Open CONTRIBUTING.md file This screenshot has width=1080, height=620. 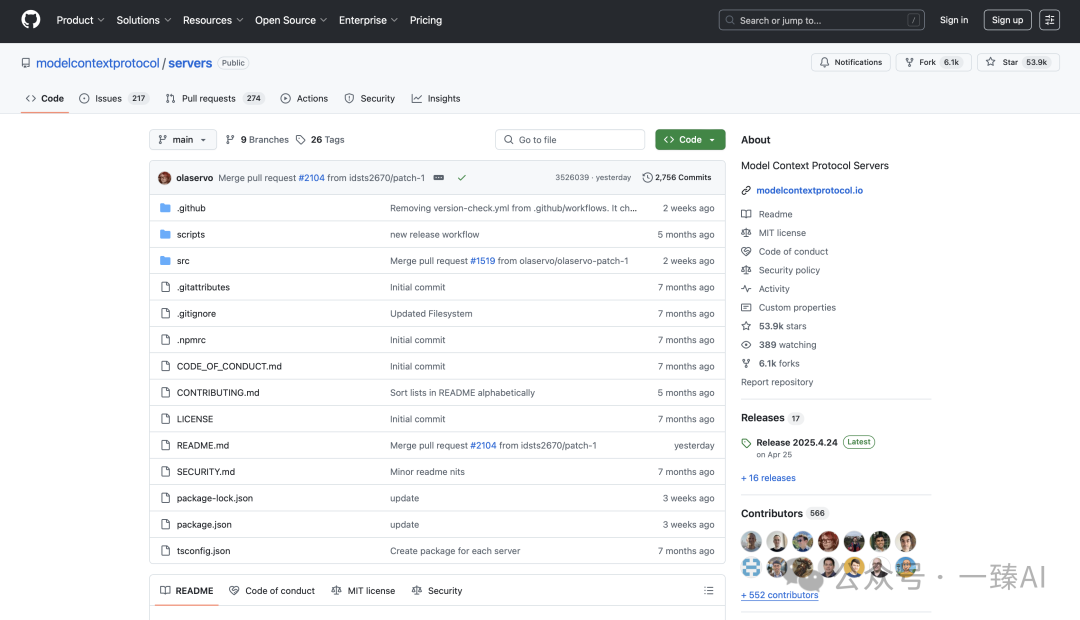click(218, 393)
